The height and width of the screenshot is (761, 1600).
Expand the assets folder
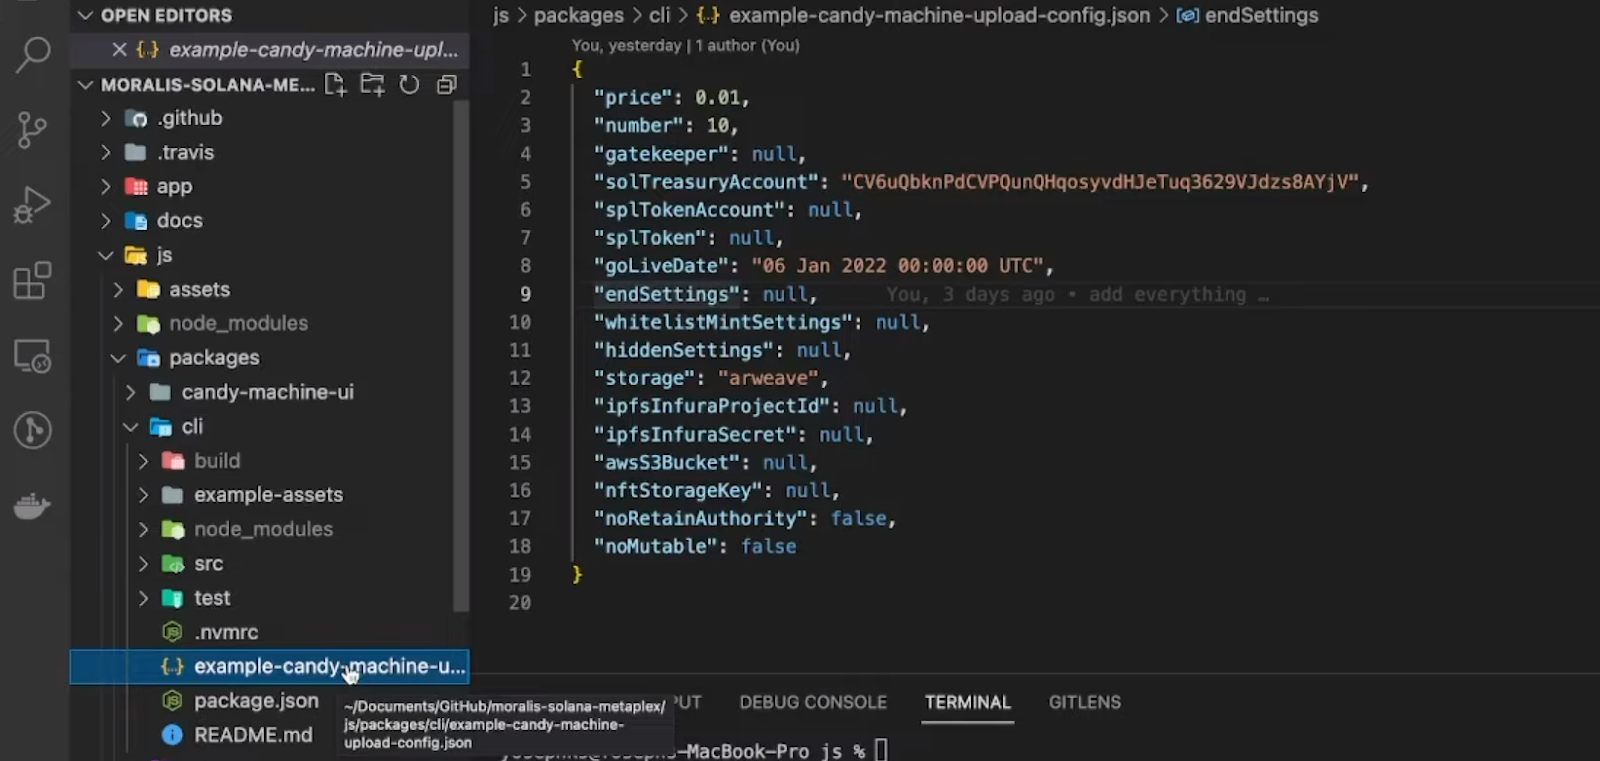118,289
